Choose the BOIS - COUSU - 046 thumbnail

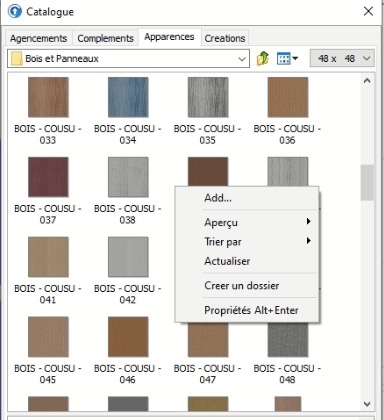pos(128,337)
